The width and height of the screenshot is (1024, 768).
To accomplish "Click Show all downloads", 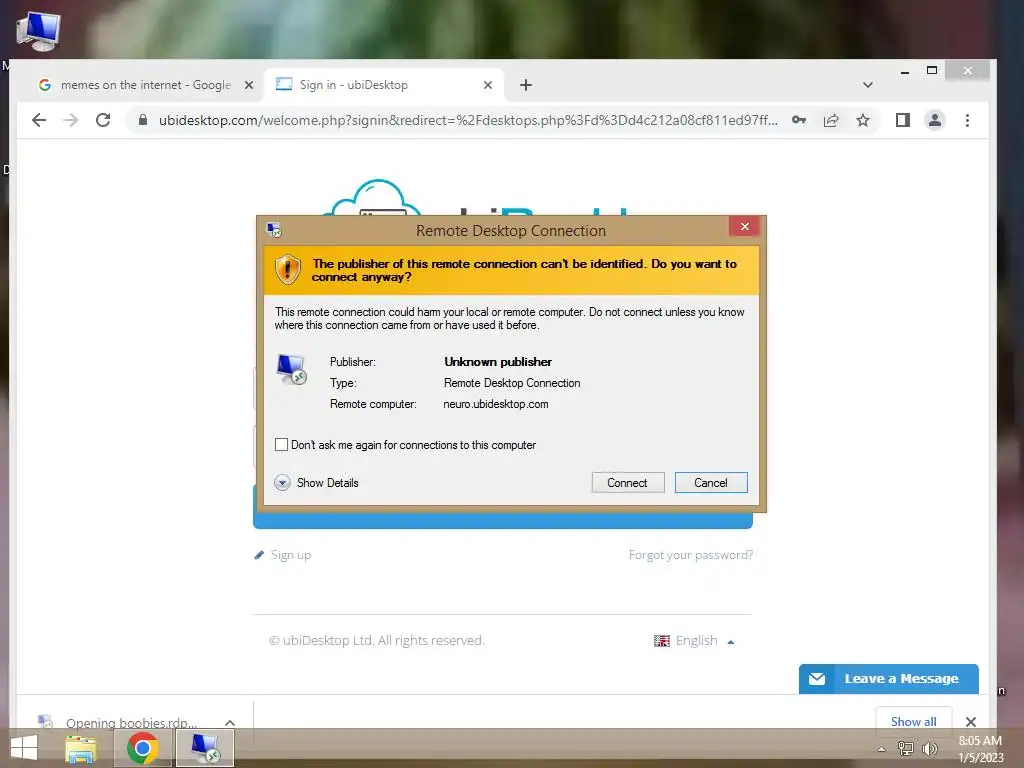I will tap(913, 722).
